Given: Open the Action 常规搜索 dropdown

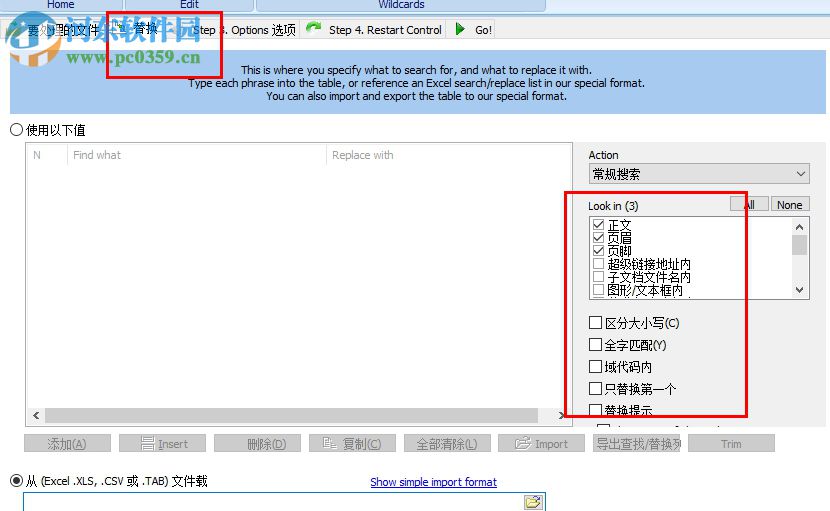Looking at the screenshot, I should [x=699, y=174].
